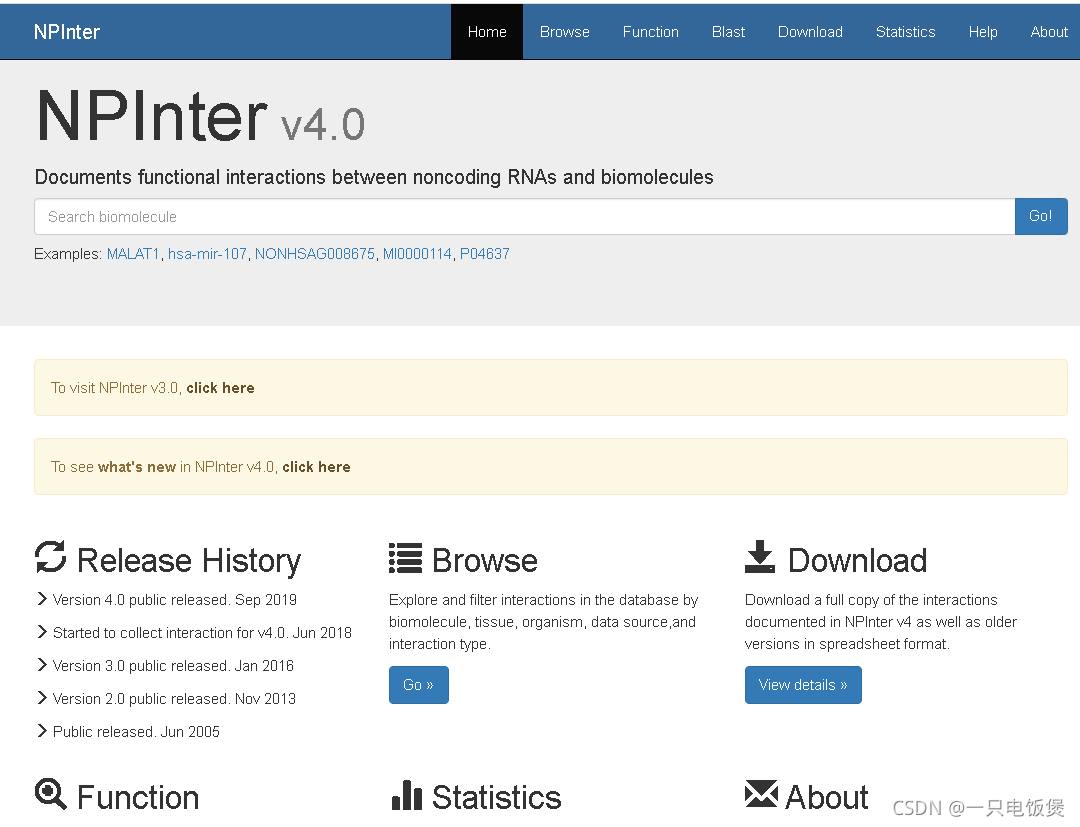Image resolution: width=1080 pixels, height=827 pixels.
Task: Click the Function magnifier icon
Action: [x=51, y=794]
